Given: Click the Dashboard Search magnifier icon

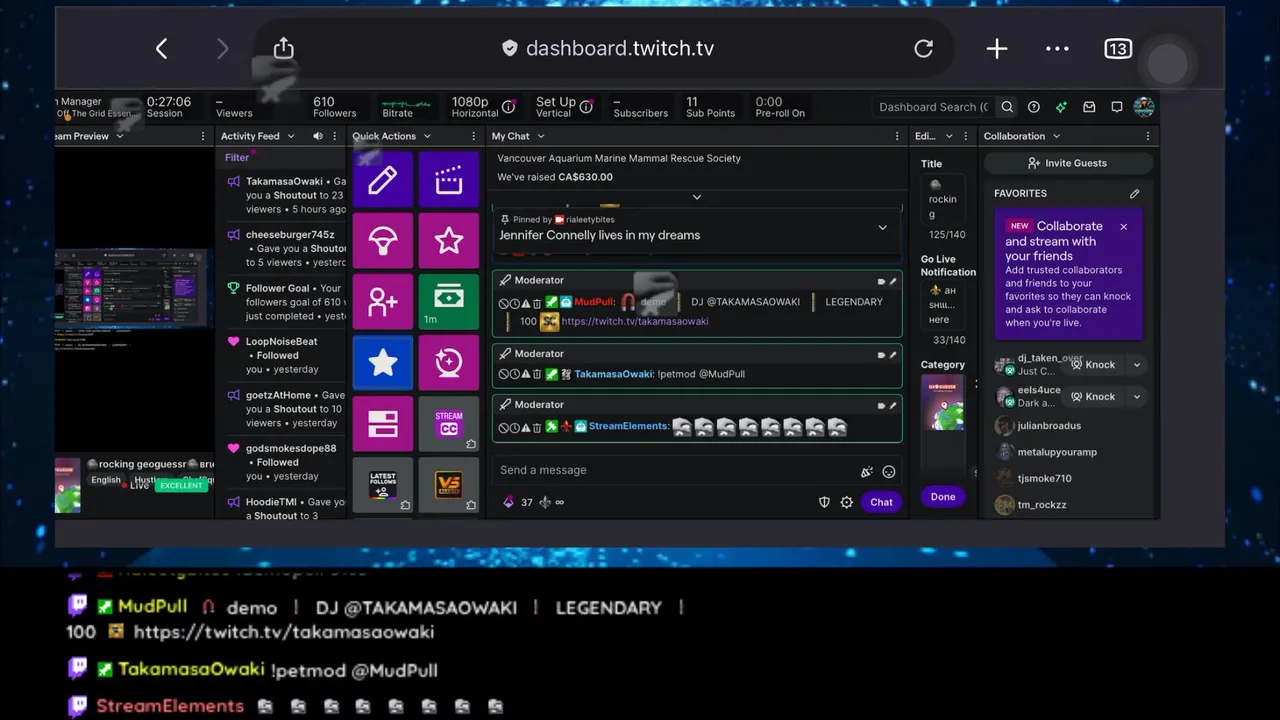Looking at the screenshot, I should click(x=1007, y=107).
